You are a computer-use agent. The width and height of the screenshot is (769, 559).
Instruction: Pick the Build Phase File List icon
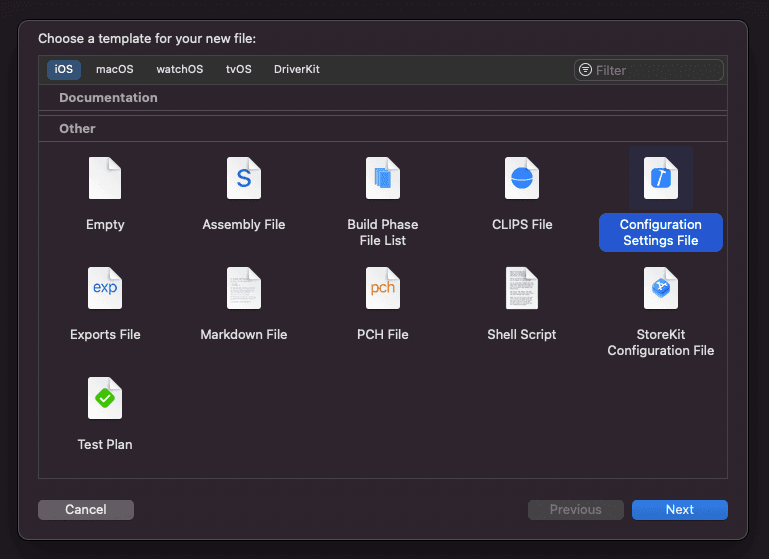pos(383,178)
